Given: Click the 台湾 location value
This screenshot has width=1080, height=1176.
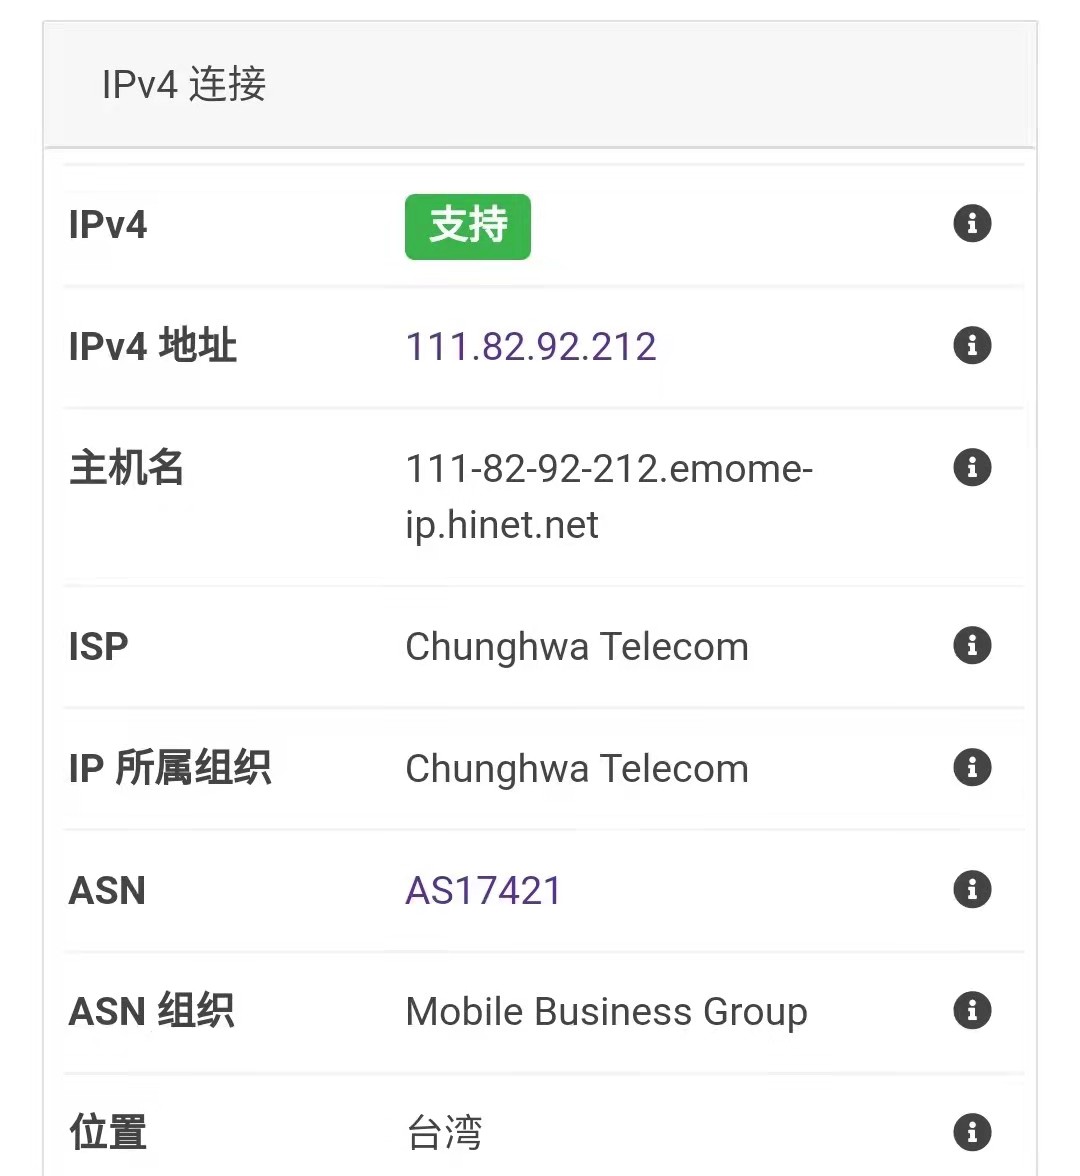Looking at the screenshot, I should 444,1133.
